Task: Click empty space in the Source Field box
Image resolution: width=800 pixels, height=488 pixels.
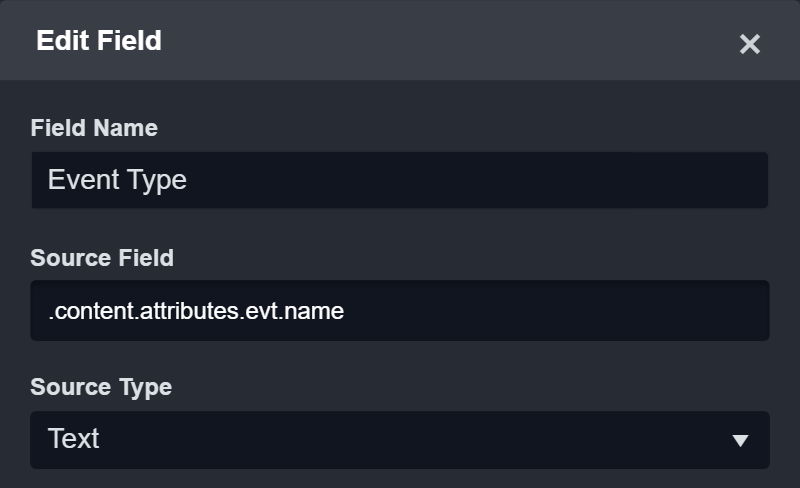Action: point(560,311)
